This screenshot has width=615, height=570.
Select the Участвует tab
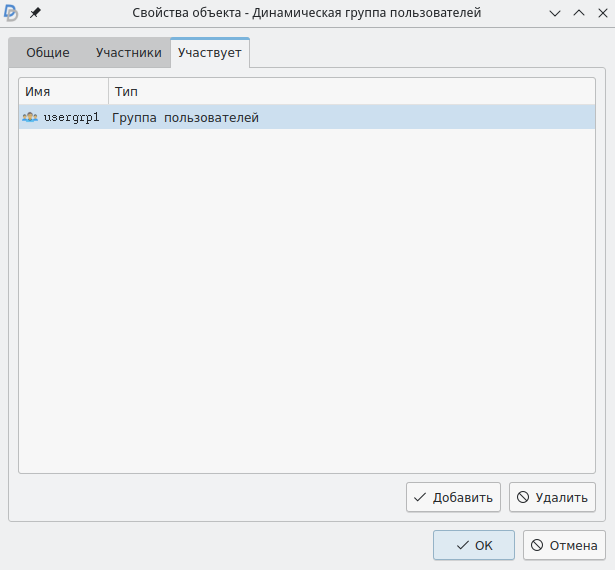click(209, 52)
